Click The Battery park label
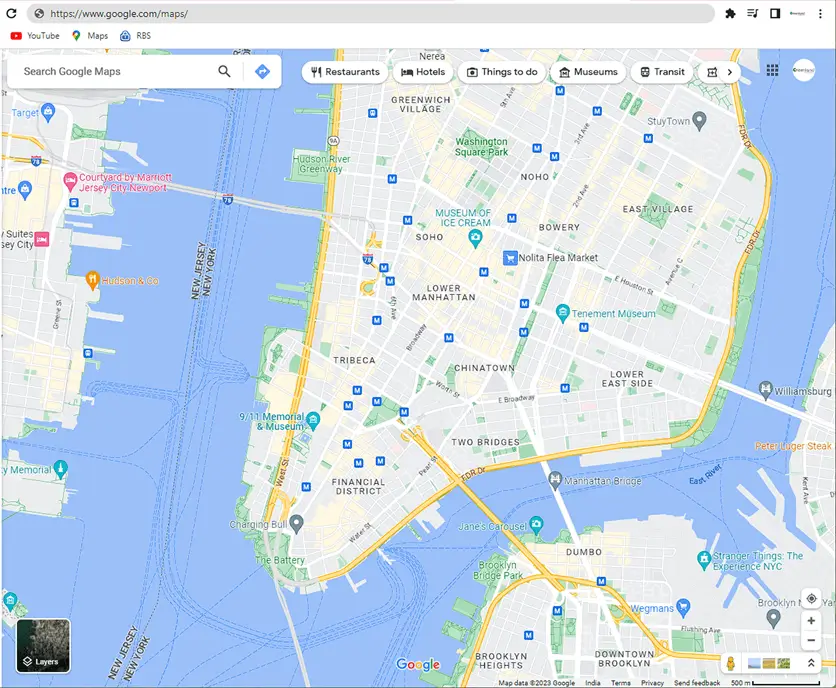The width and height of the screenshot is (836, 688). 280,560
